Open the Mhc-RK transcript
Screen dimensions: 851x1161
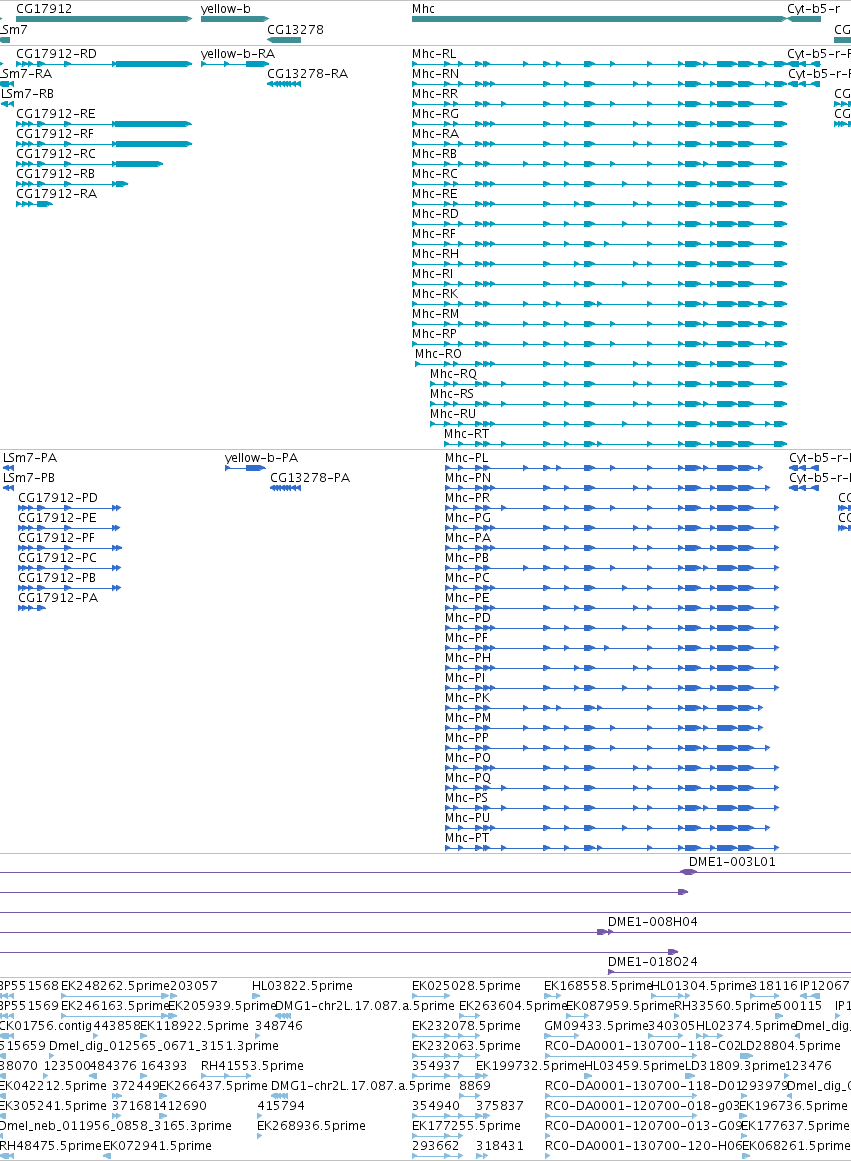click(435, 294)
